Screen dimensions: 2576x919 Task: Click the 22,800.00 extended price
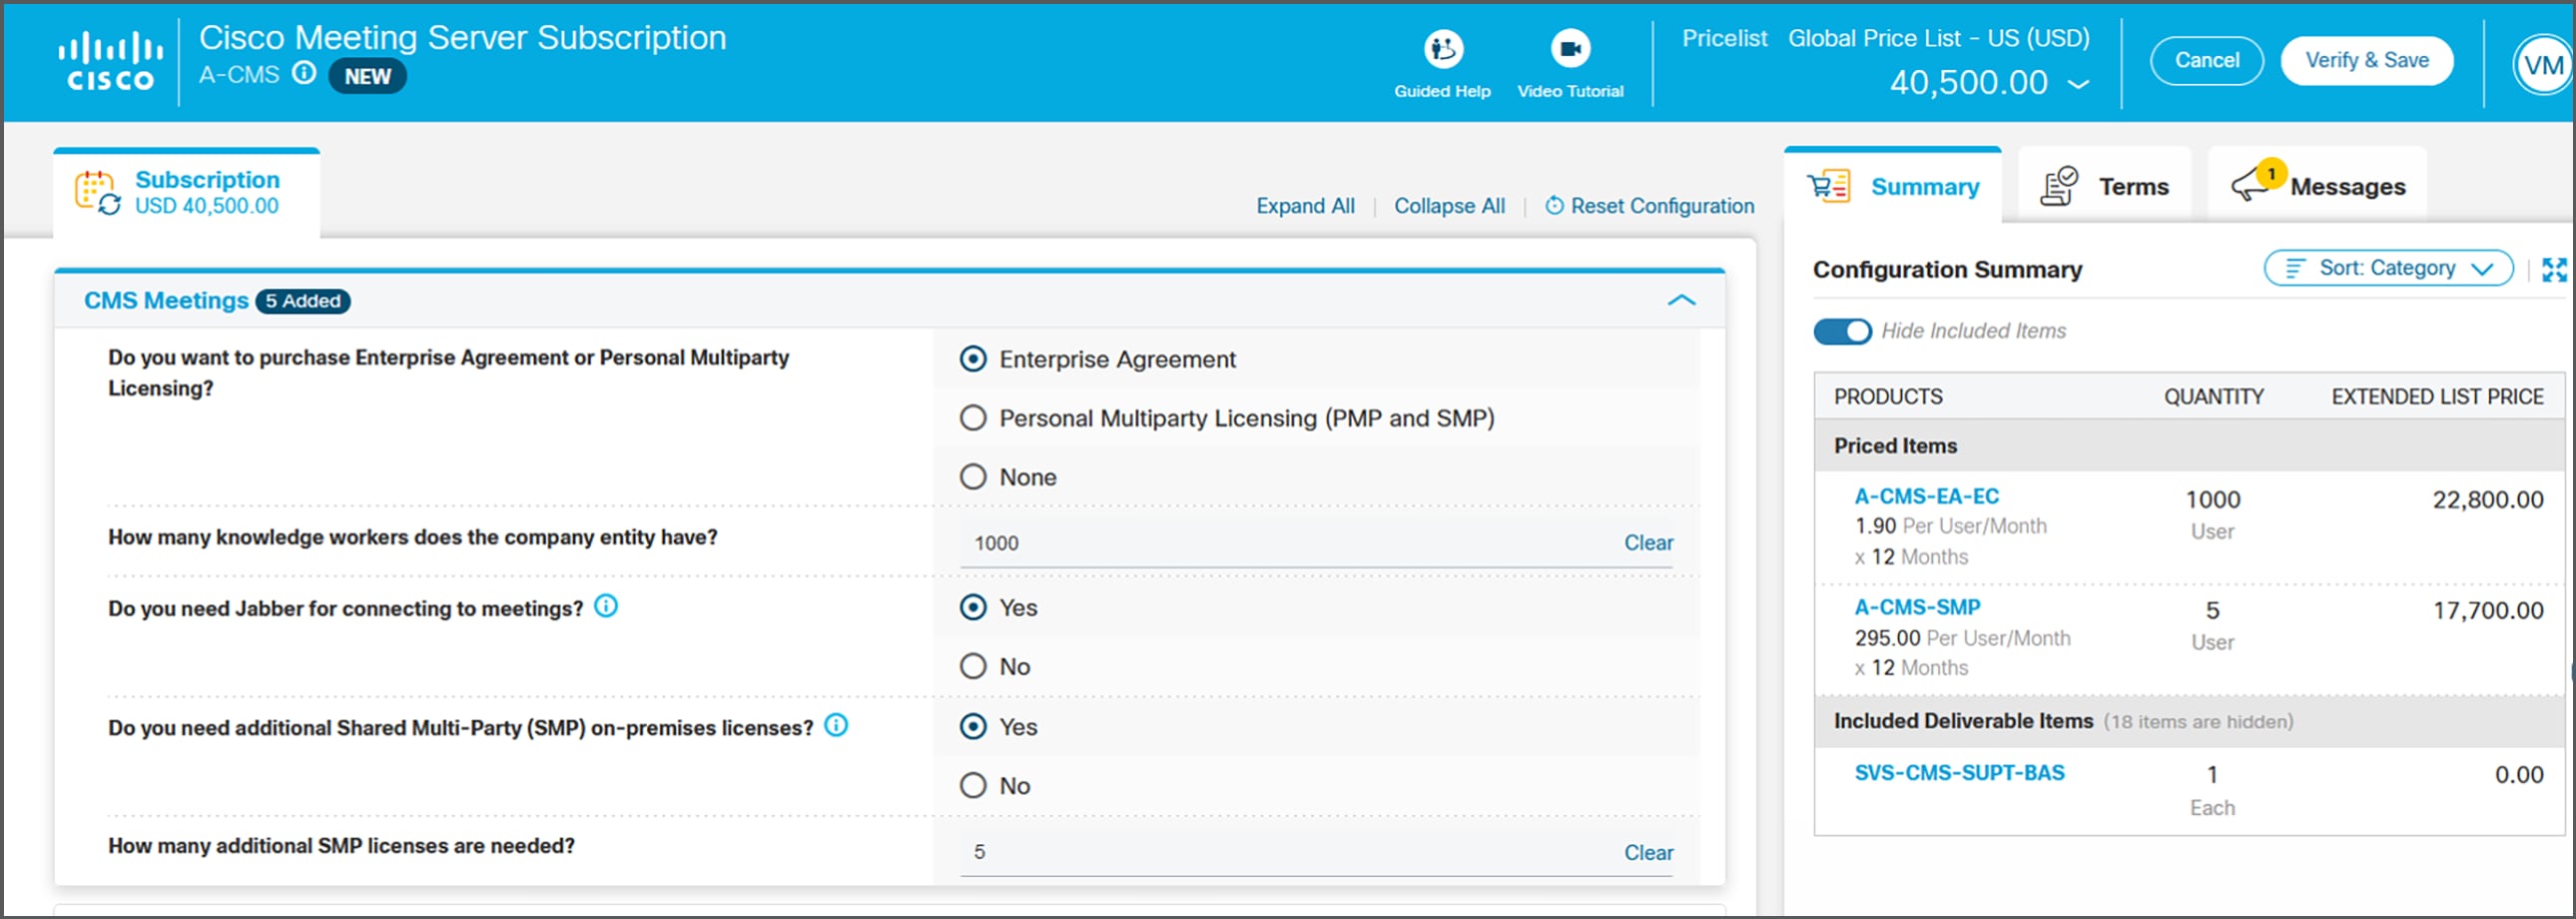coord(2487,500)
